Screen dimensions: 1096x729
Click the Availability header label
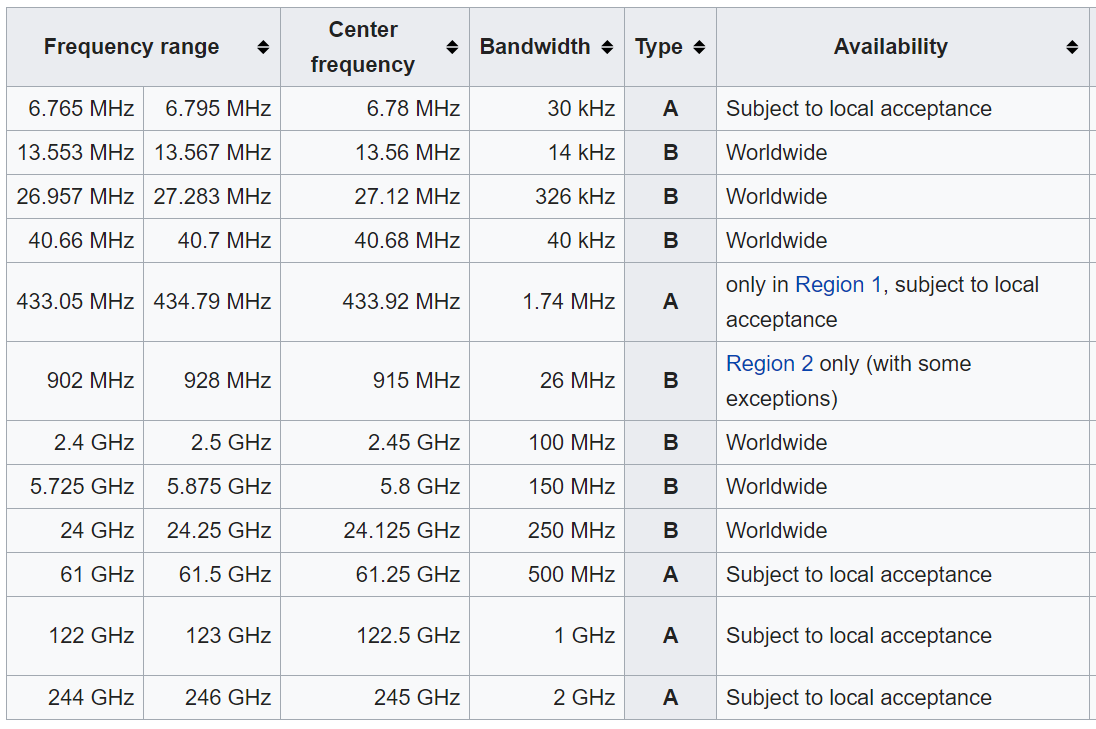click(x=890, y=47)
